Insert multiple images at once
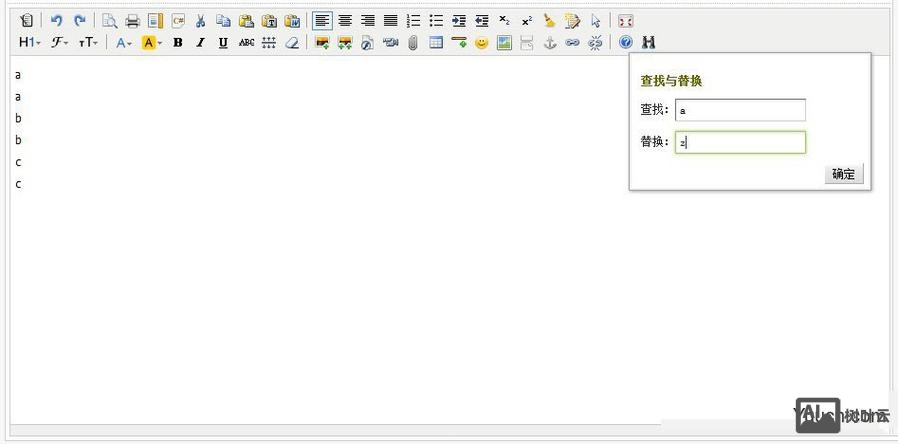This screenshot has height=444, width=898. (x=345, y=42)
